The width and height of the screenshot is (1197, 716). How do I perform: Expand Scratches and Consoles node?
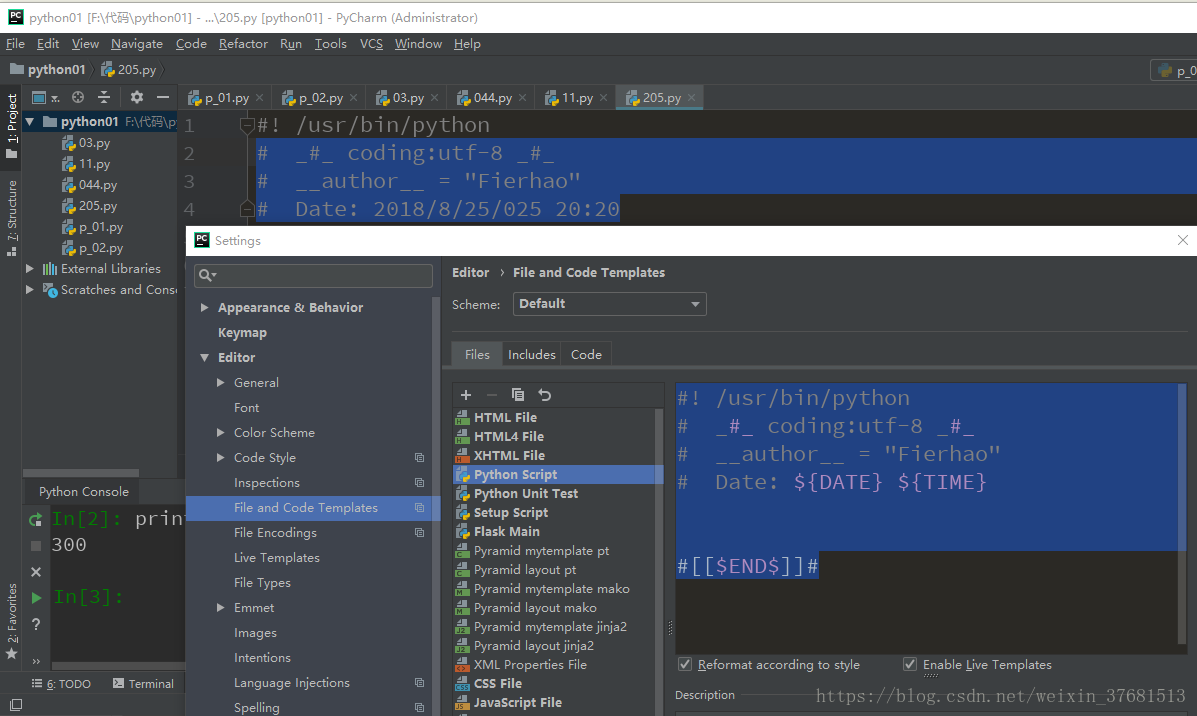click(x=30, y=290)
